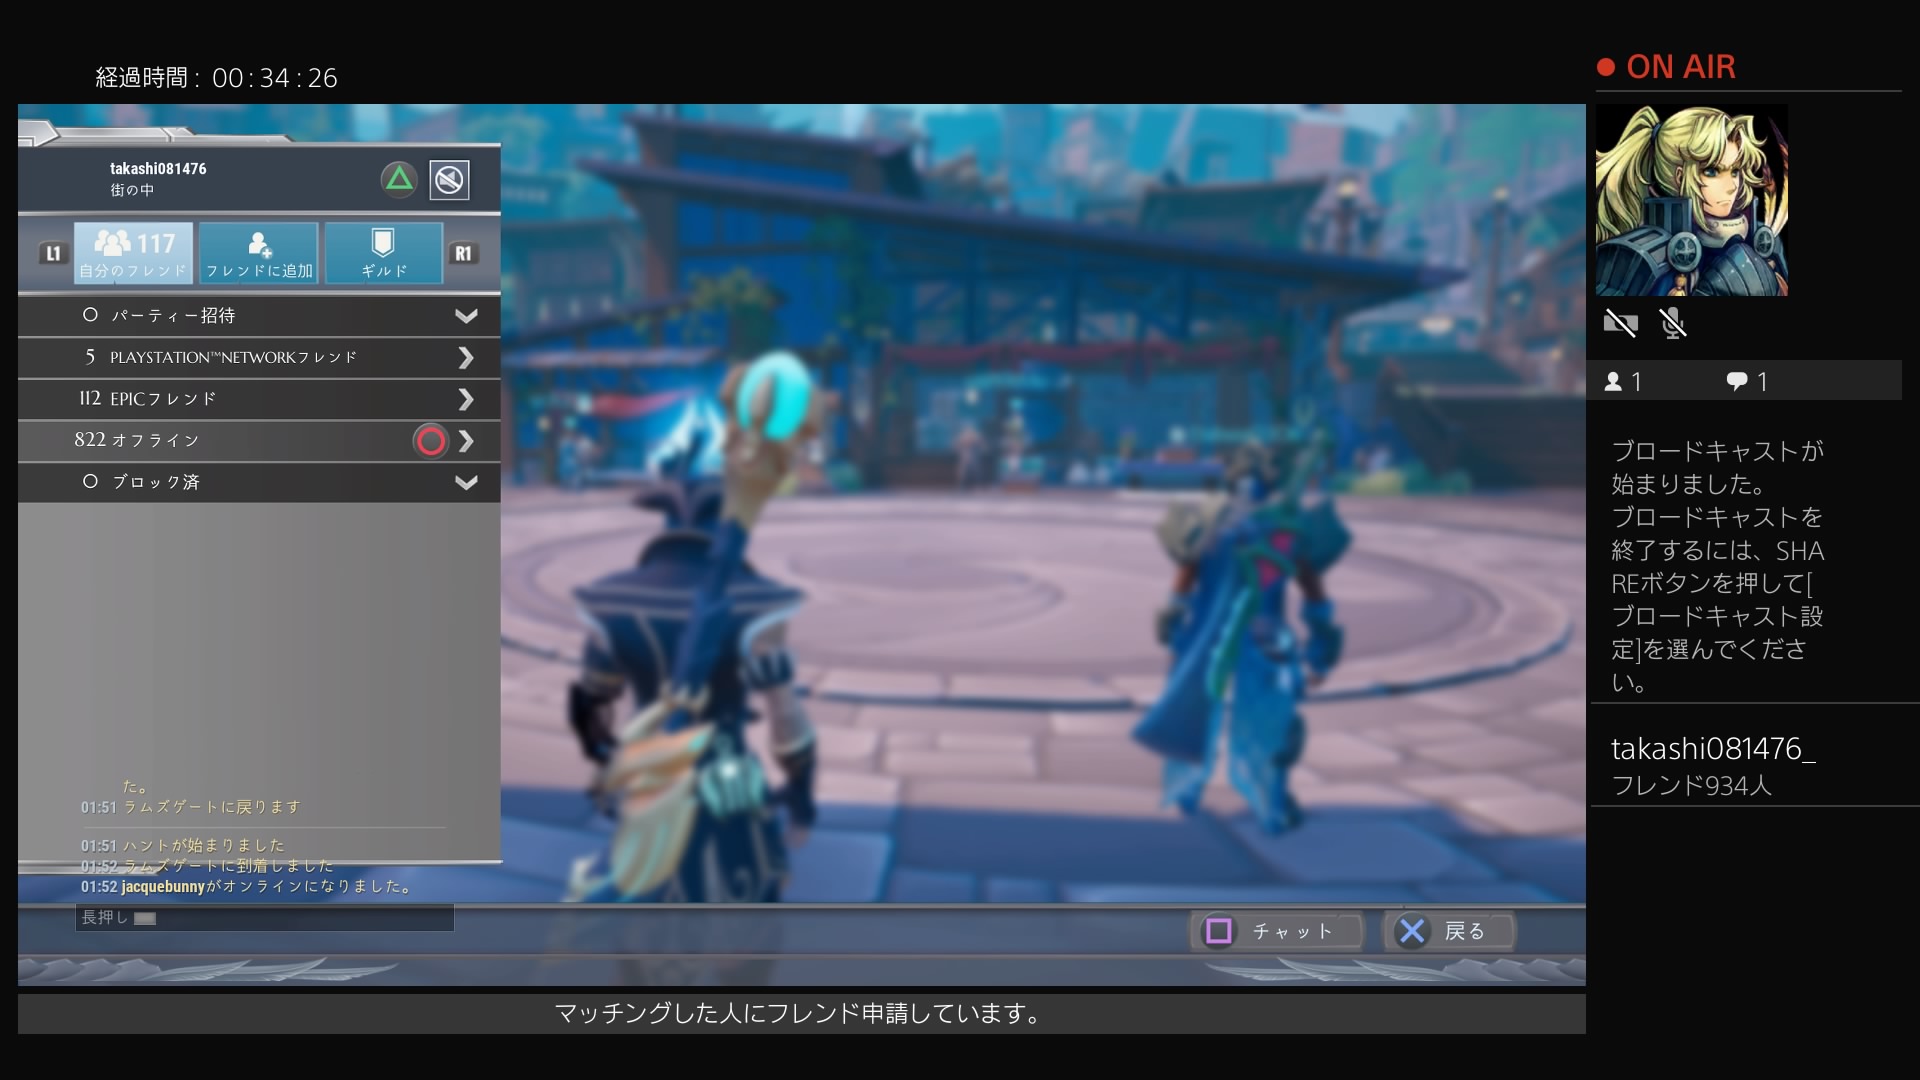Expand the ブロック済 section chevron
The width and height of the screenshot is (1920, 1080).
coord(466,483)
